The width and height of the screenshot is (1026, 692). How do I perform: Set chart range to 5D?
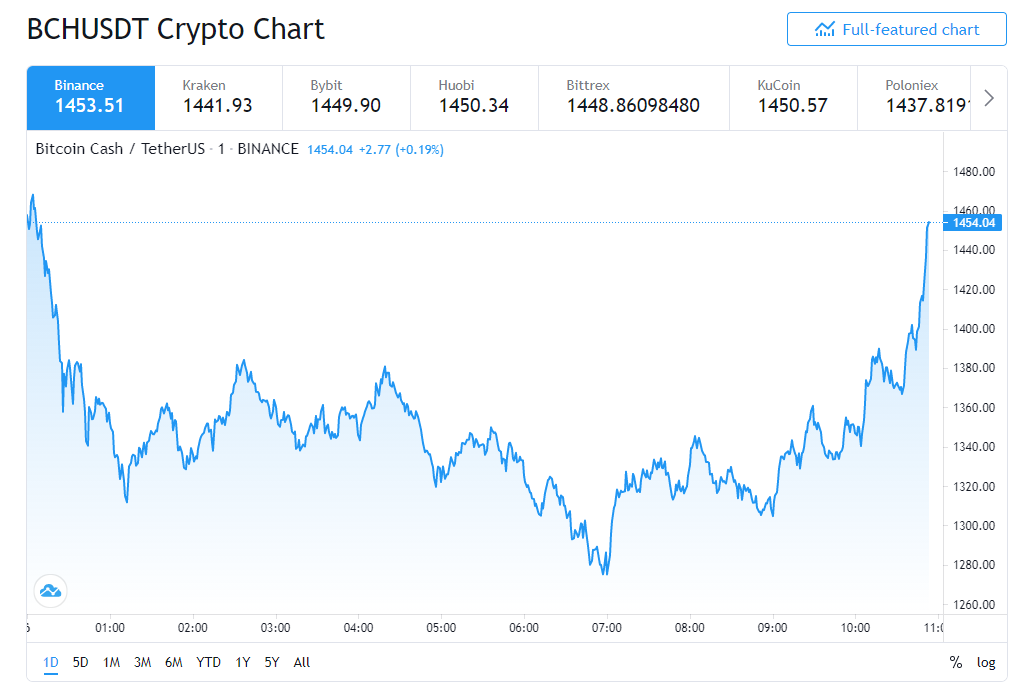click(x=80, y=663)
